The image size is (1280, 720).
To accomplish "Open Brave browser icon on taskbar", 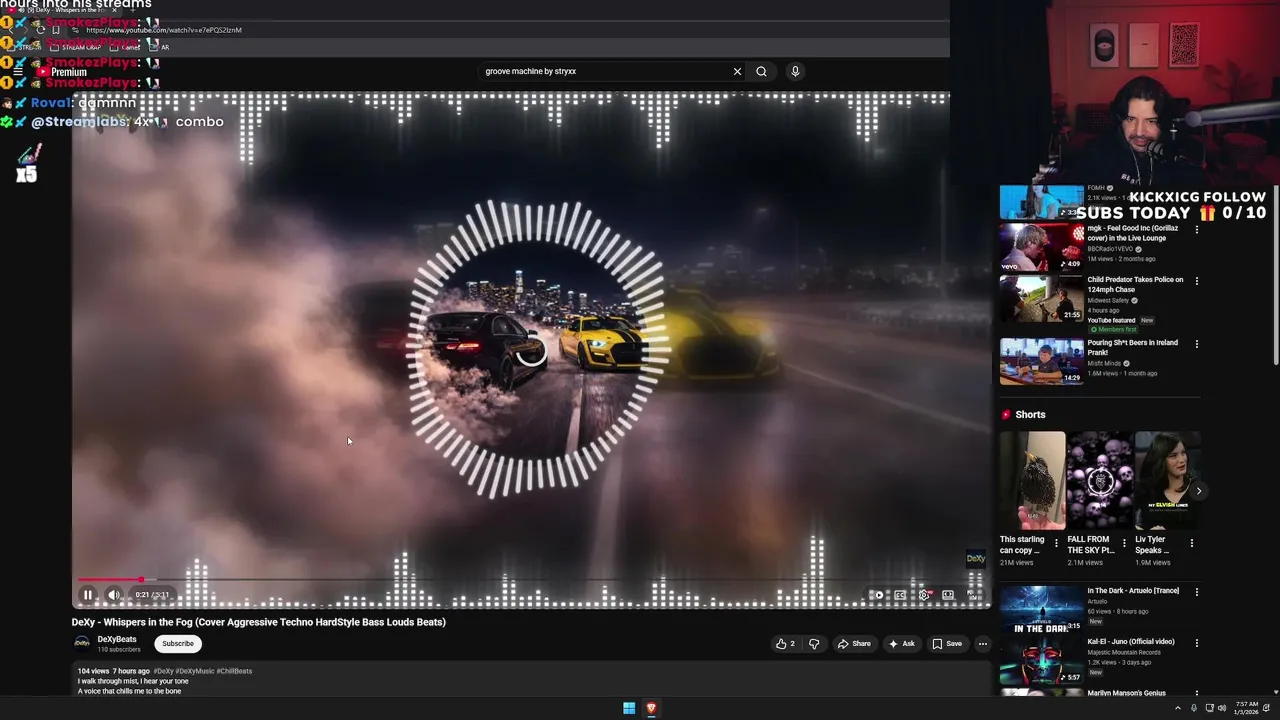I will 651,708.
